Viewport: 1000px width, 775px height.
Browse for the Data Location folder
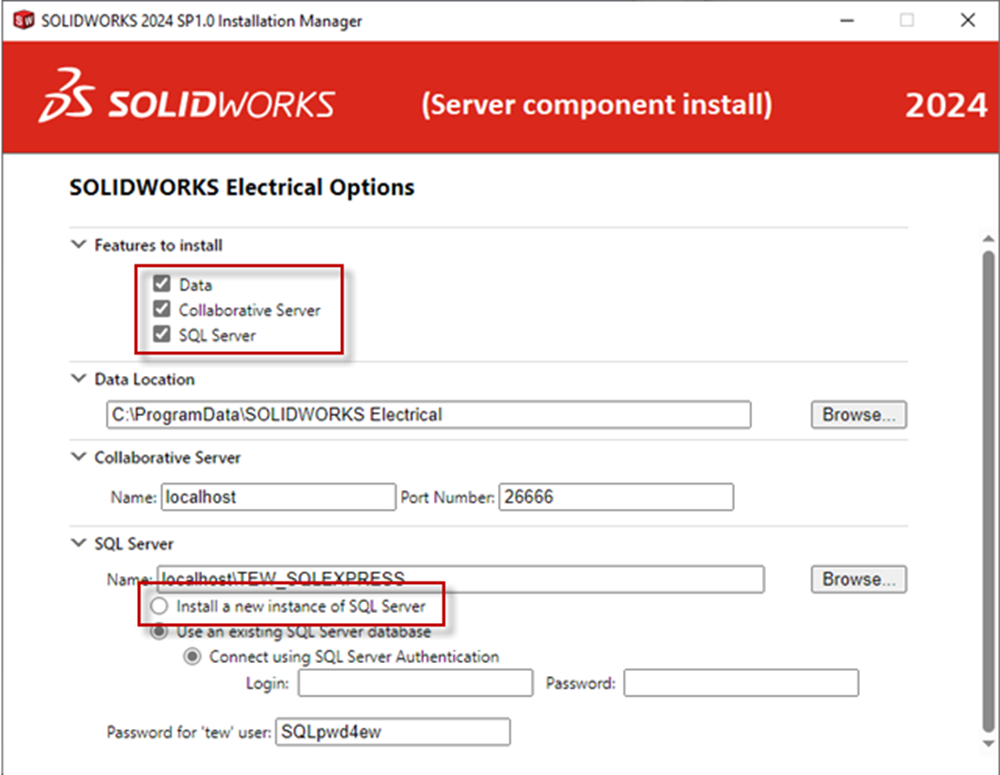tap(858, 414)
